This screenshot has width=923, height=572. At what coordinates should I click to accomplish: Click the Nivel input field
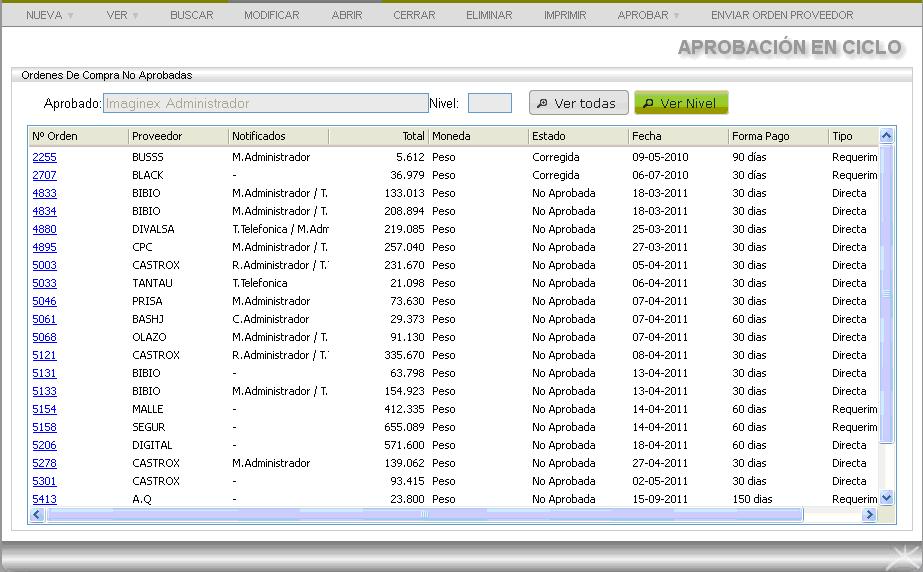[490, 103]
